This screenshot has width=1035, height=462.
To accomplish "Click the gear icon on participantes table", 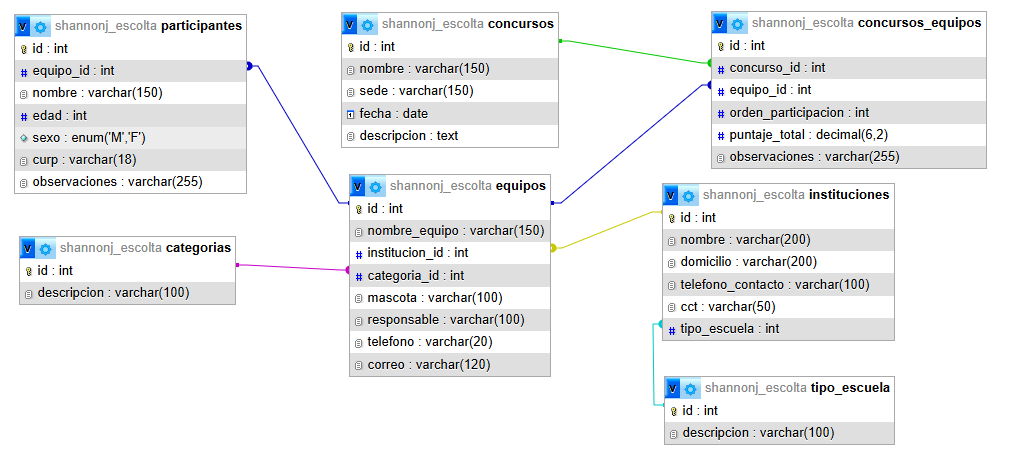I will tap(41, 26).
